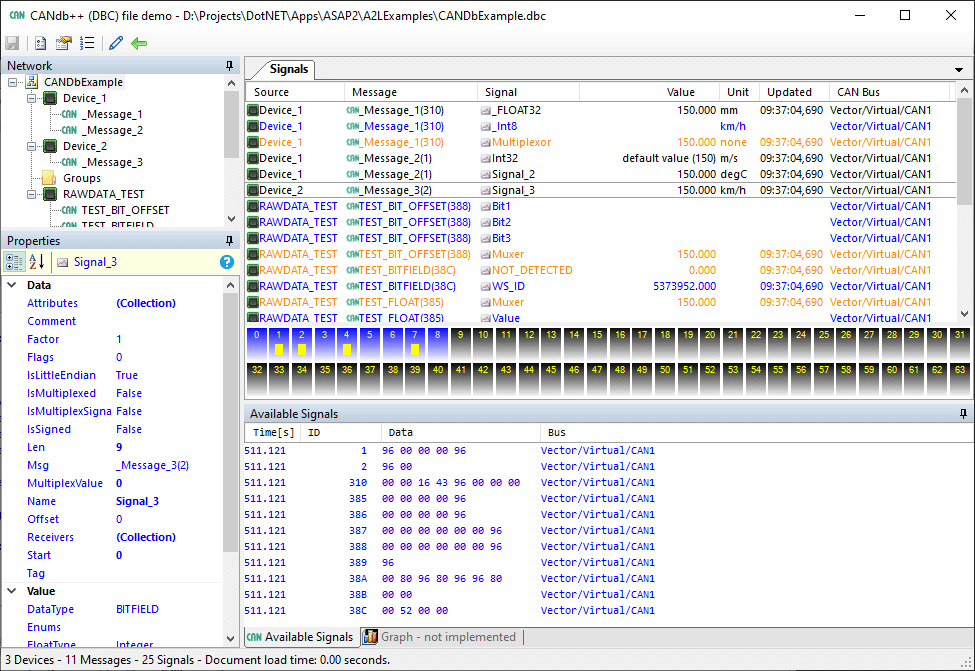The width and height of the screenshot is (975, 671).
Task: Sort properties alphabetically with A-Z button
Action: (37, 262)
